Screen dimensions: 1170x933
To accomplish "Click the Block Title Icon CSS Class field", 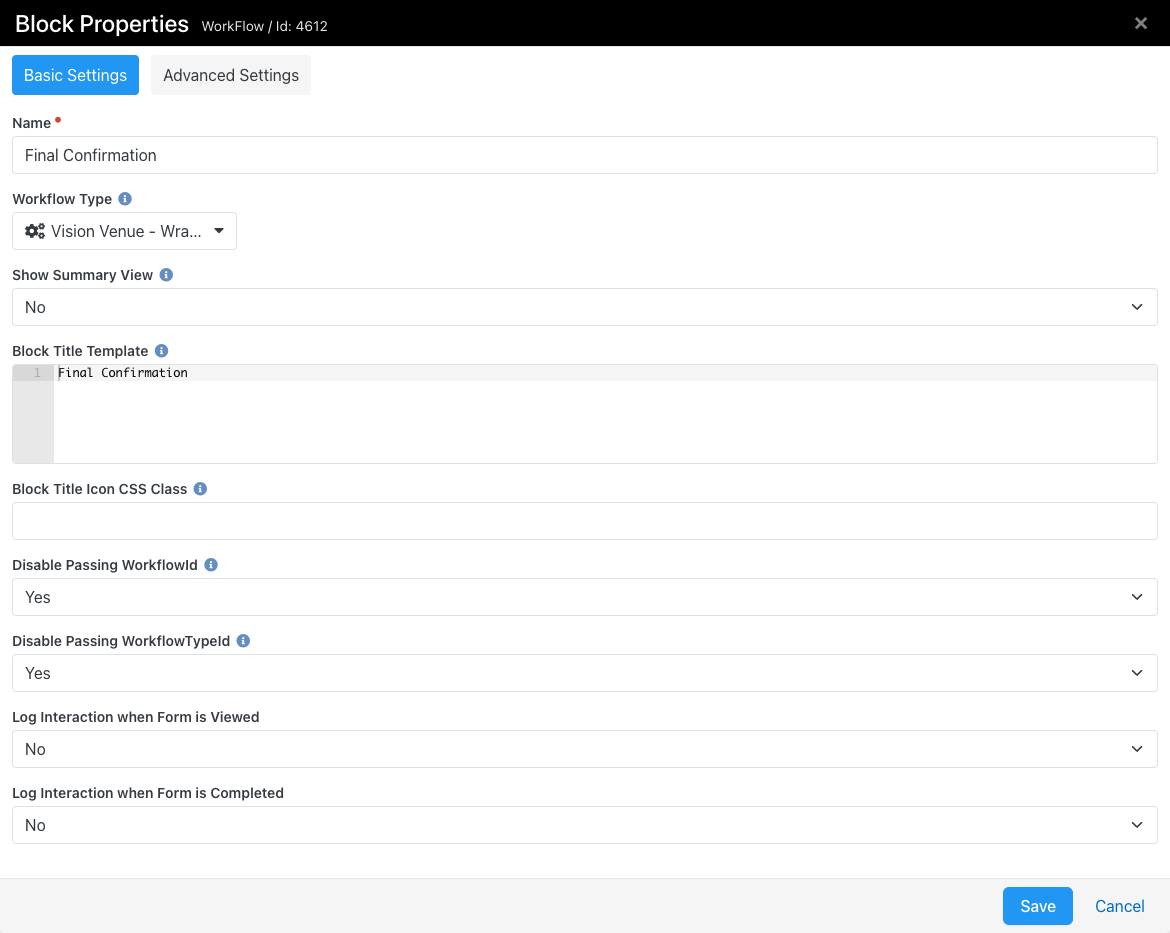I will [x=585, y=521].
